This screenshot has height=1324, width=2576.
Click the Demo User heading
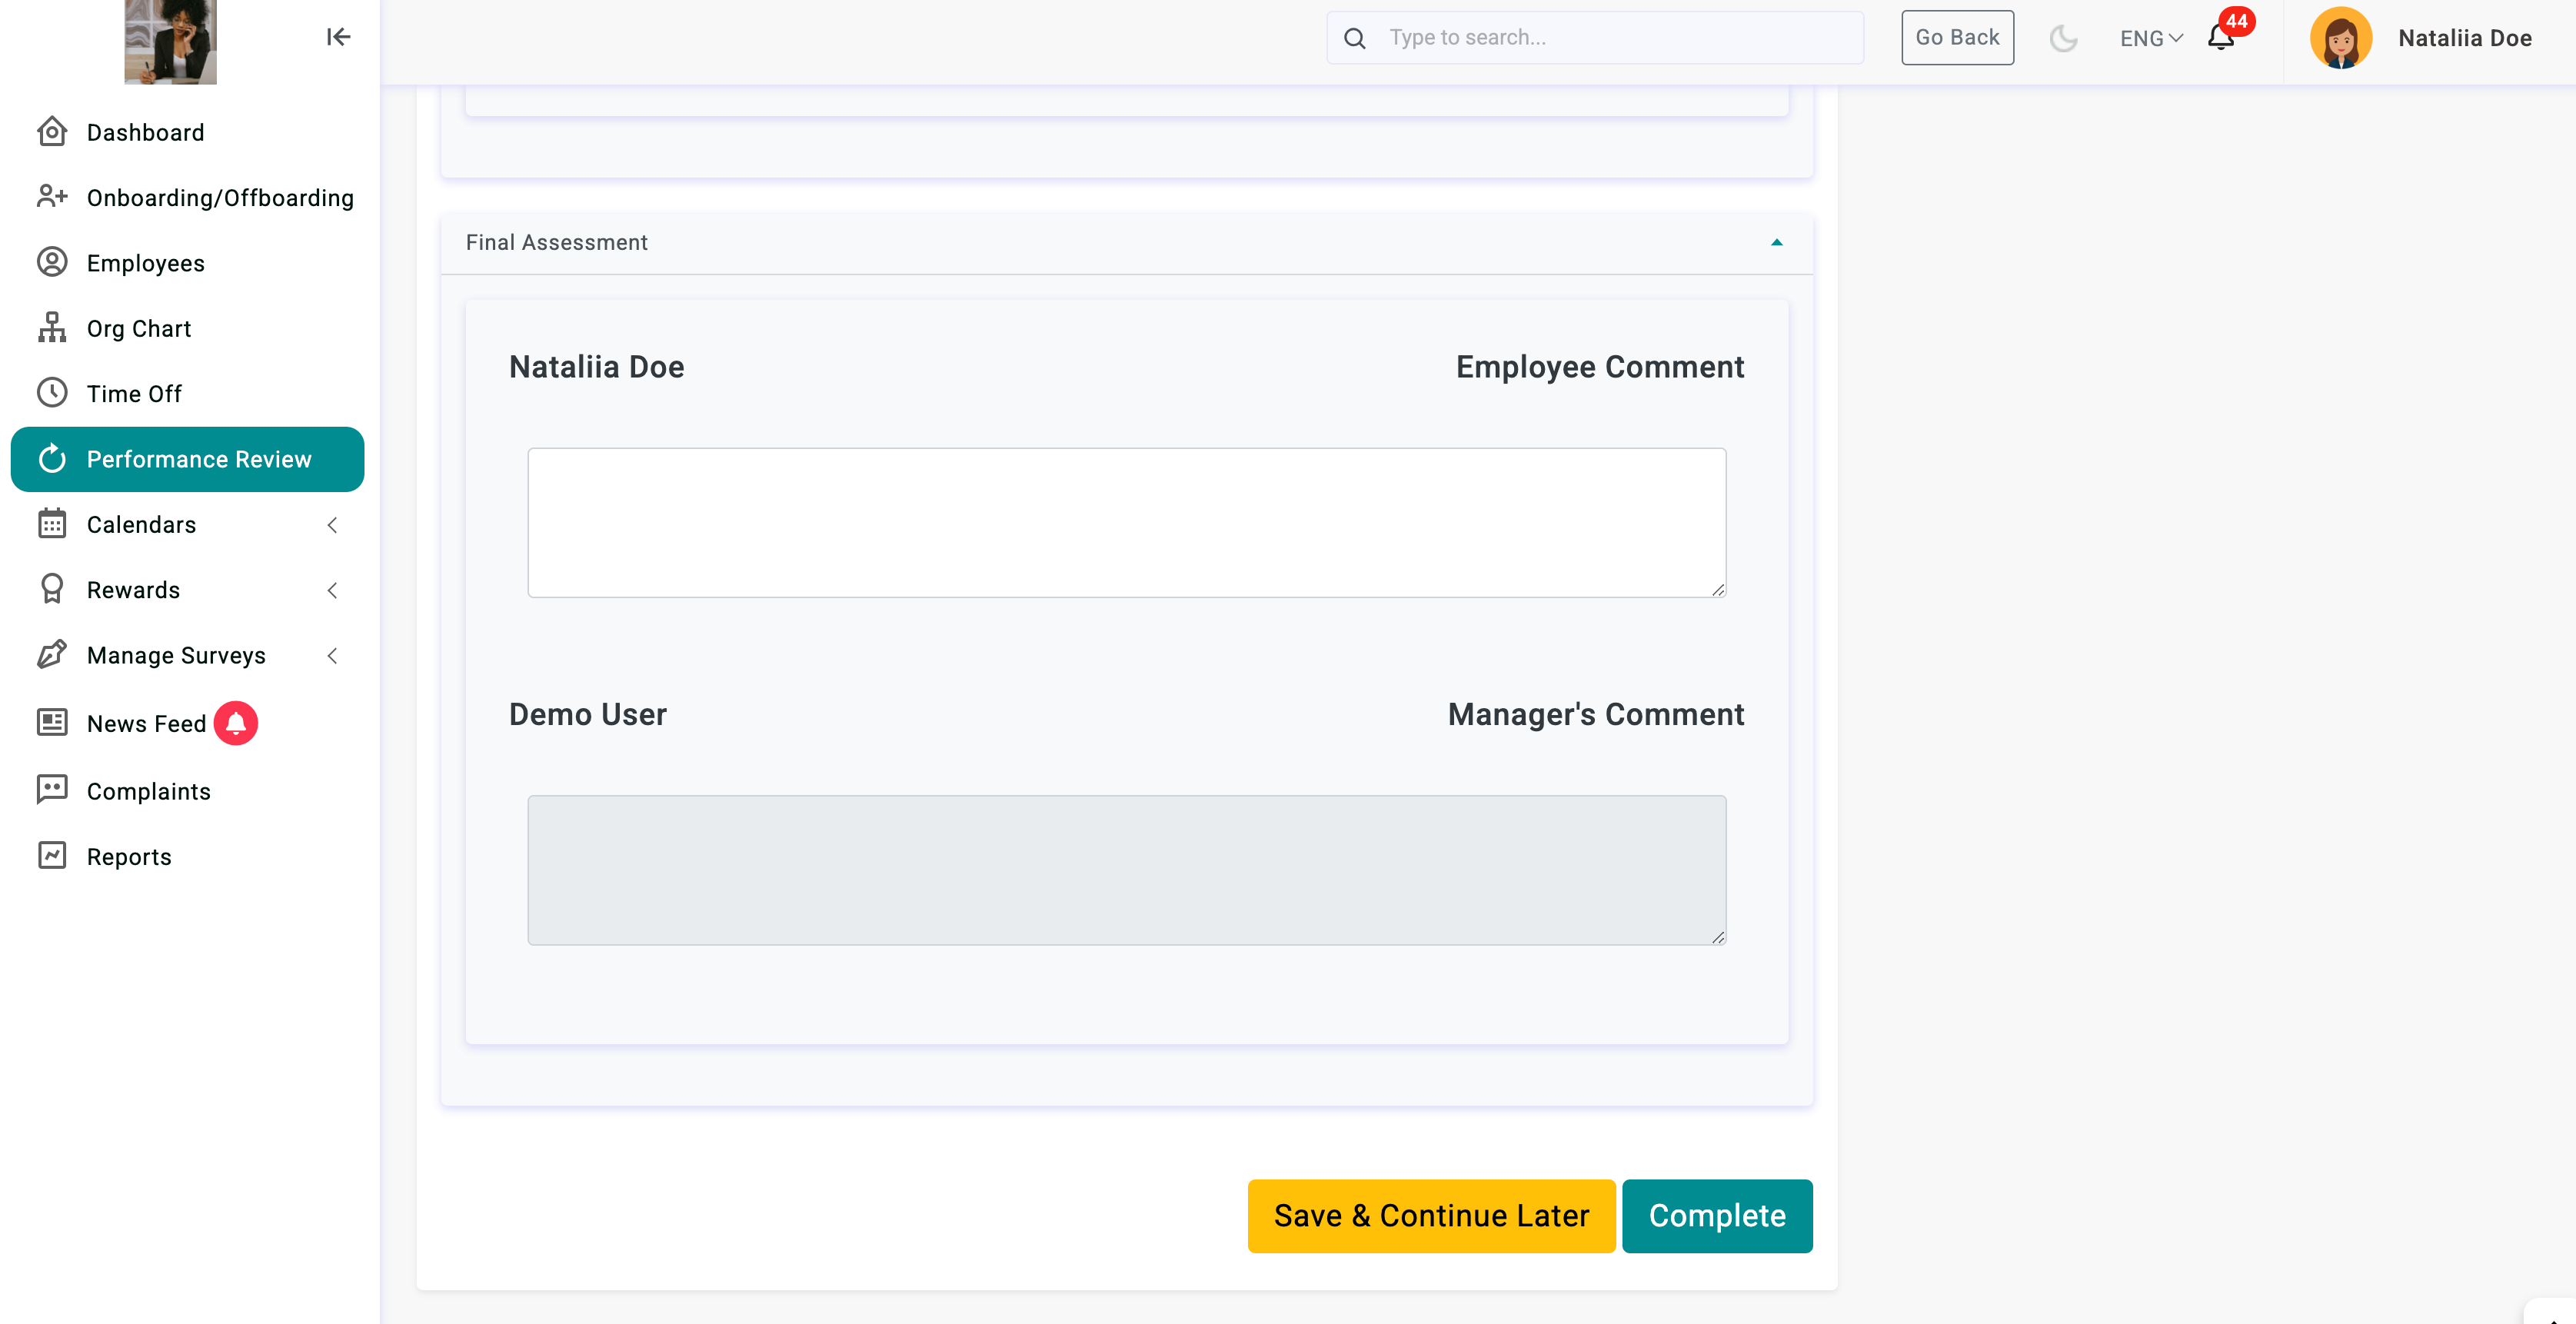coord(588,714)
